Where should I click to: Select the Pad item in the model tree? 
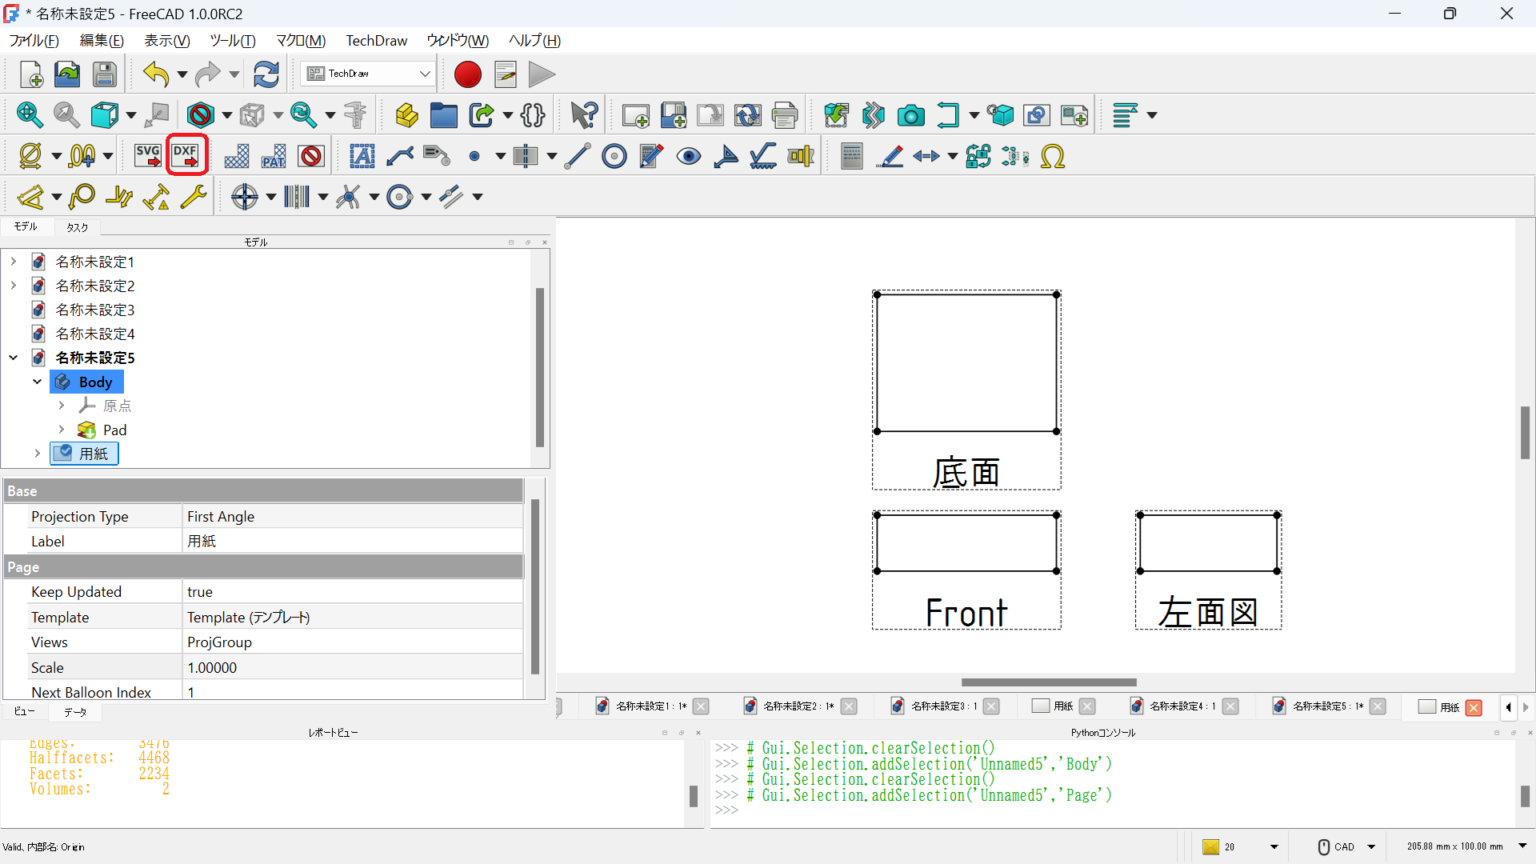[x=113, y=429]
